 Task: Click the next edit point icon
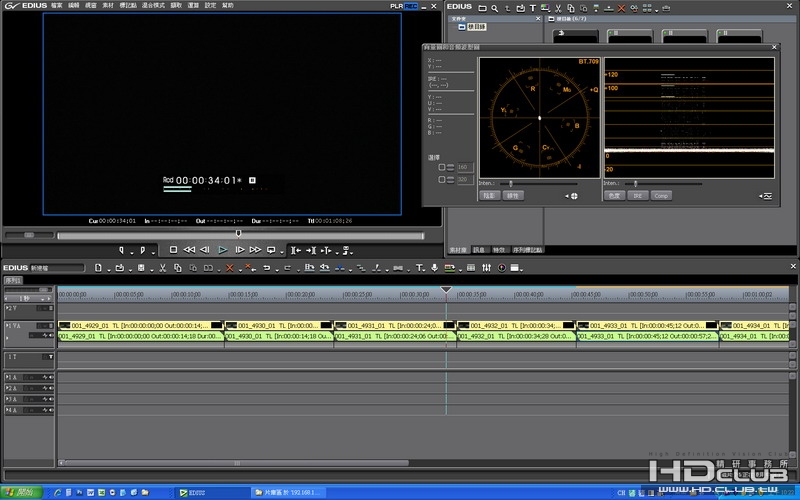(311, 251)
